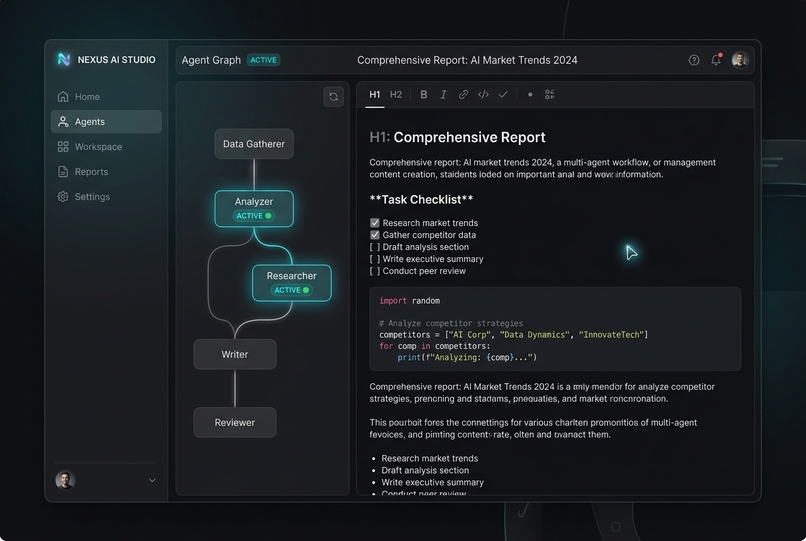This screenshot has width=806, height=541.
Task: Click the Home house icon
Action: [x=63, y=97]
